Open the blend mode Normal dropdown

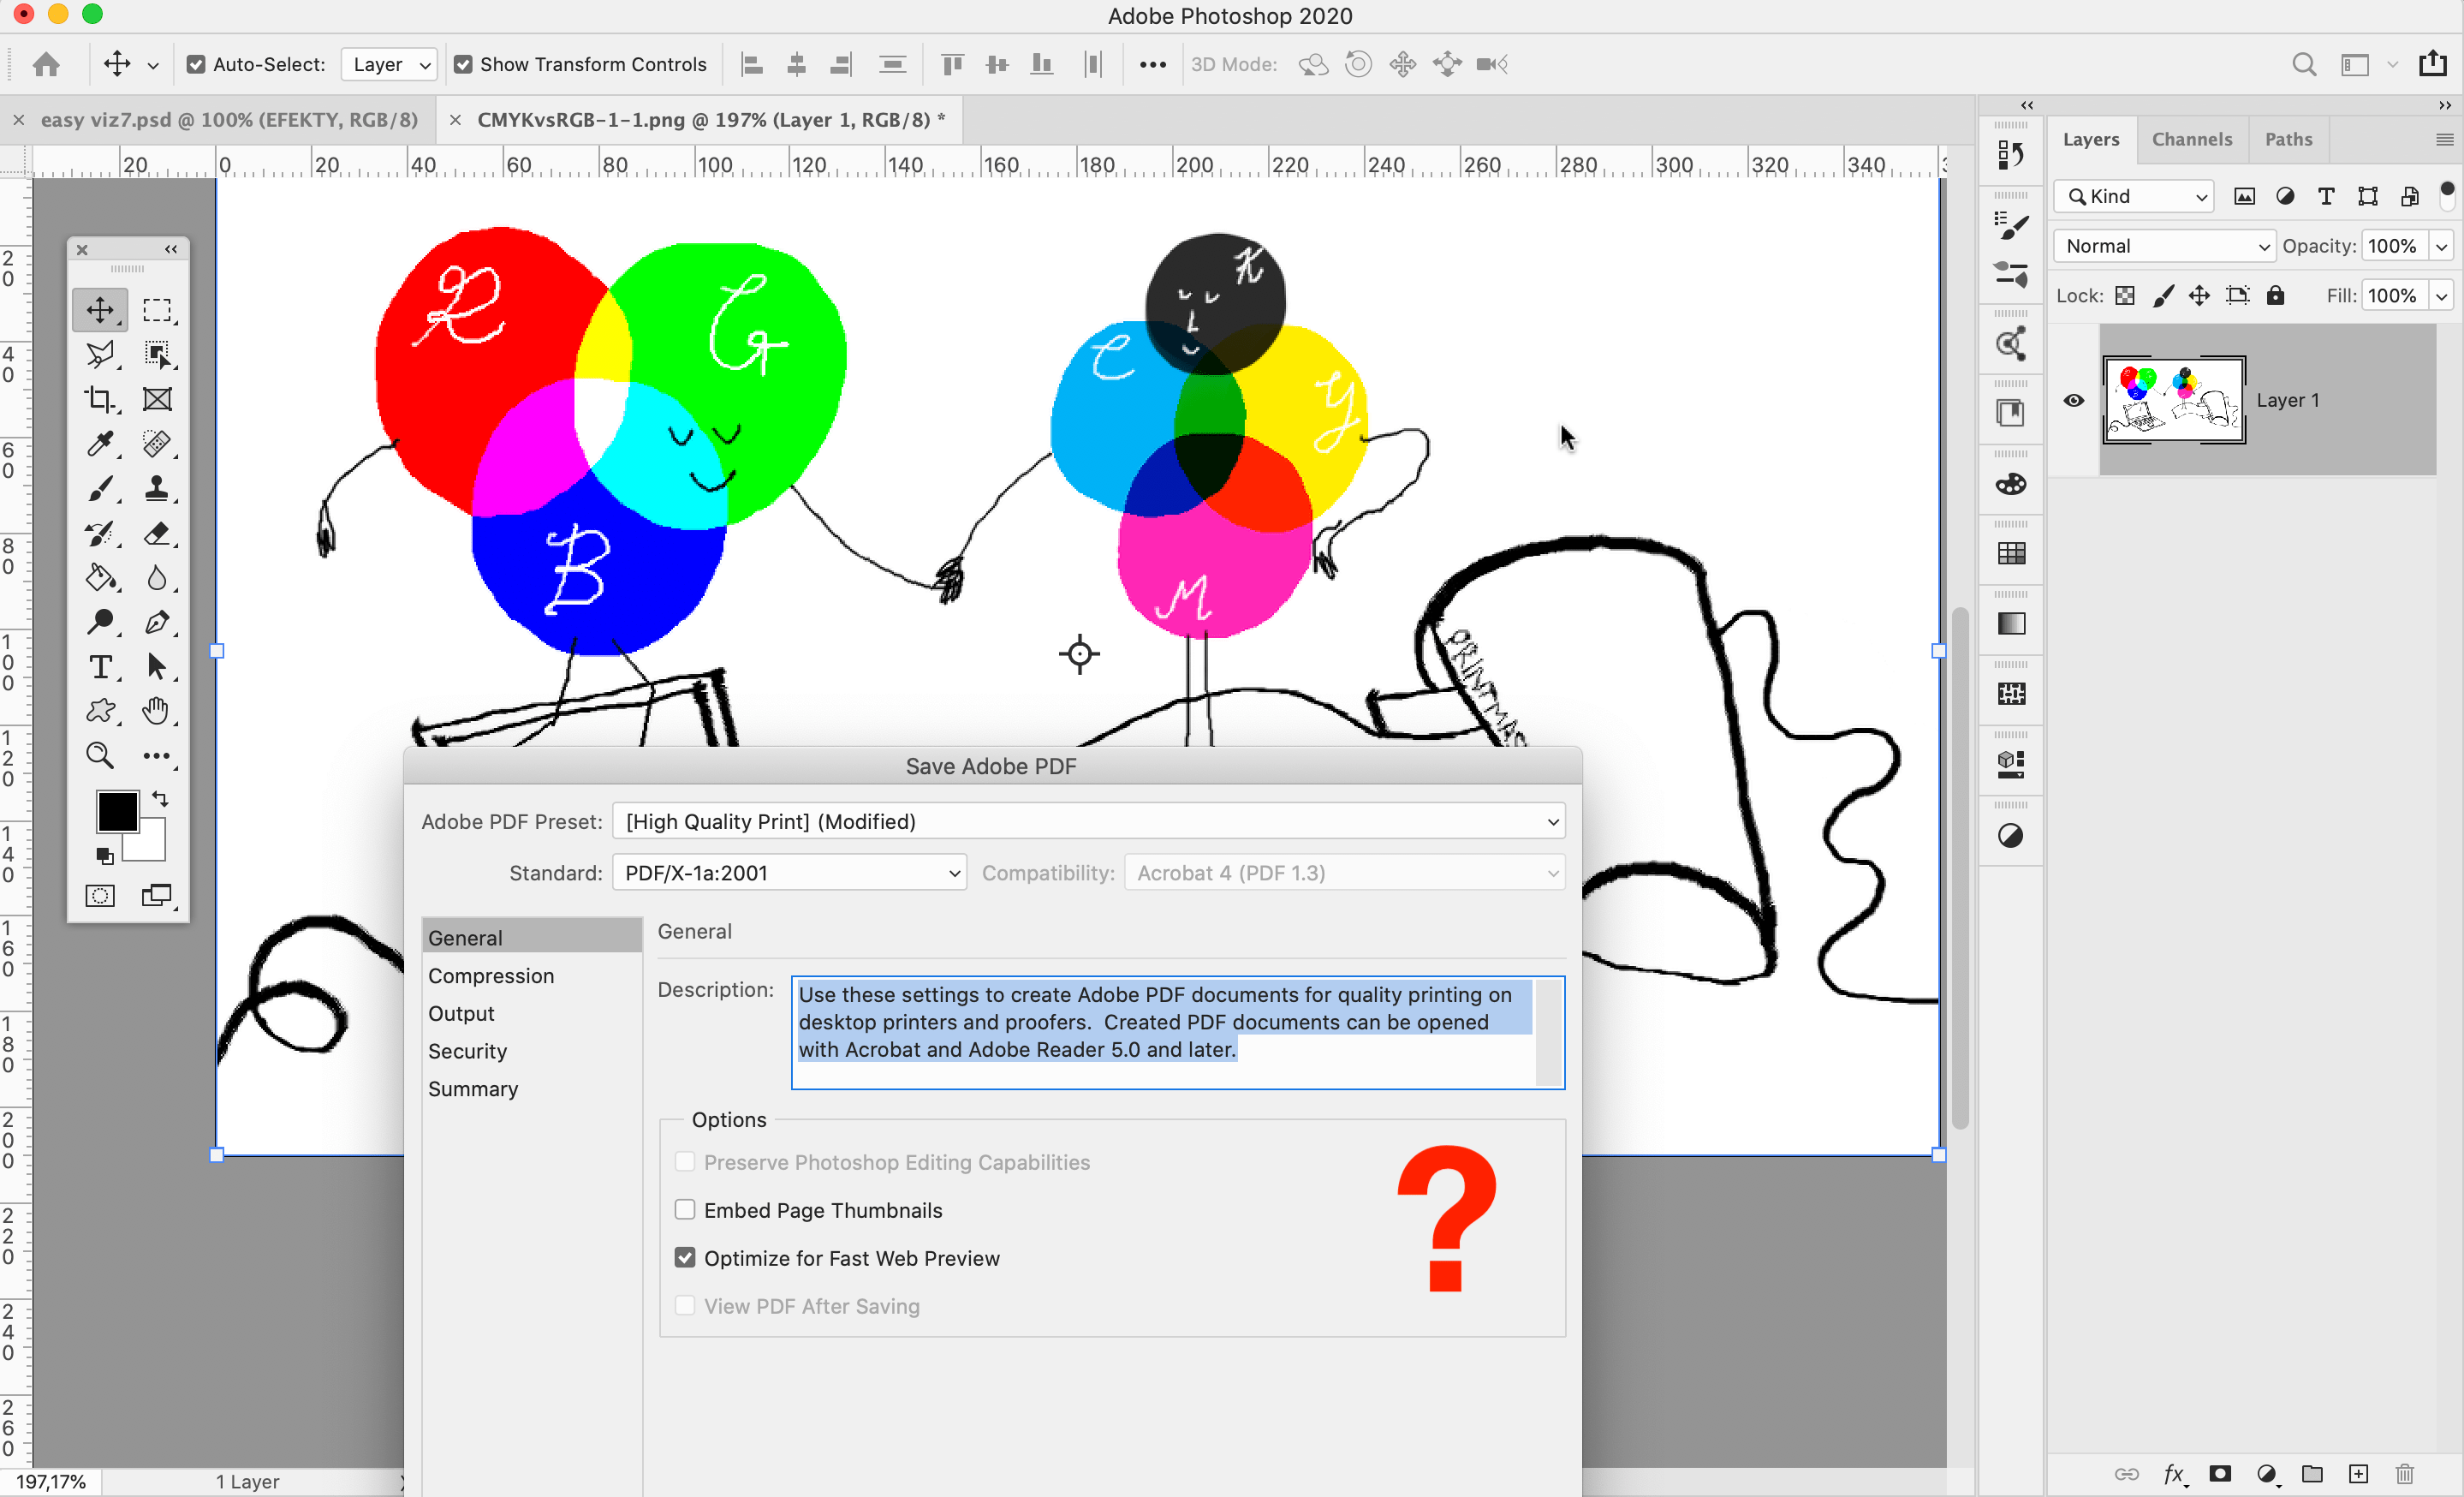pos(2164,246)
